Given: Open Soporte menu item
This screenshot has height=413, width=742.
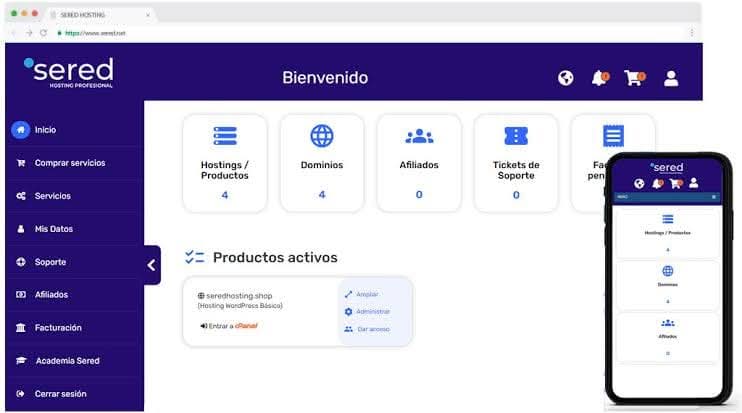Looking at the screenshot, I should pyautogui.click(x=50, y=262).
